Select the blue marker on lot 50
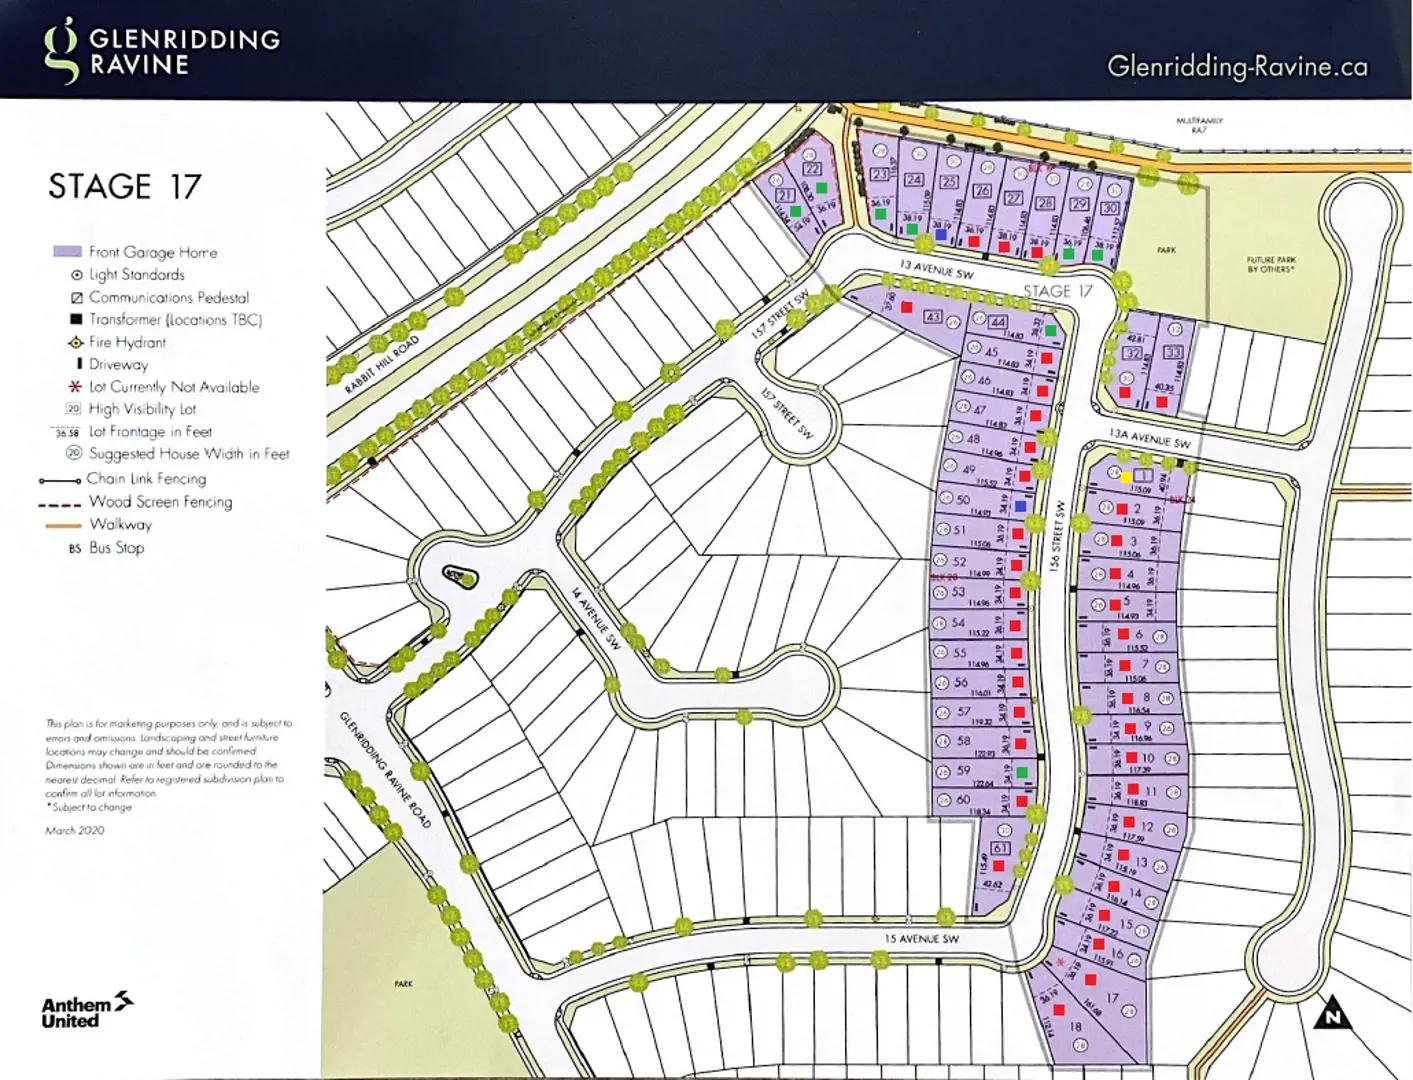 tap(1019, 507)
